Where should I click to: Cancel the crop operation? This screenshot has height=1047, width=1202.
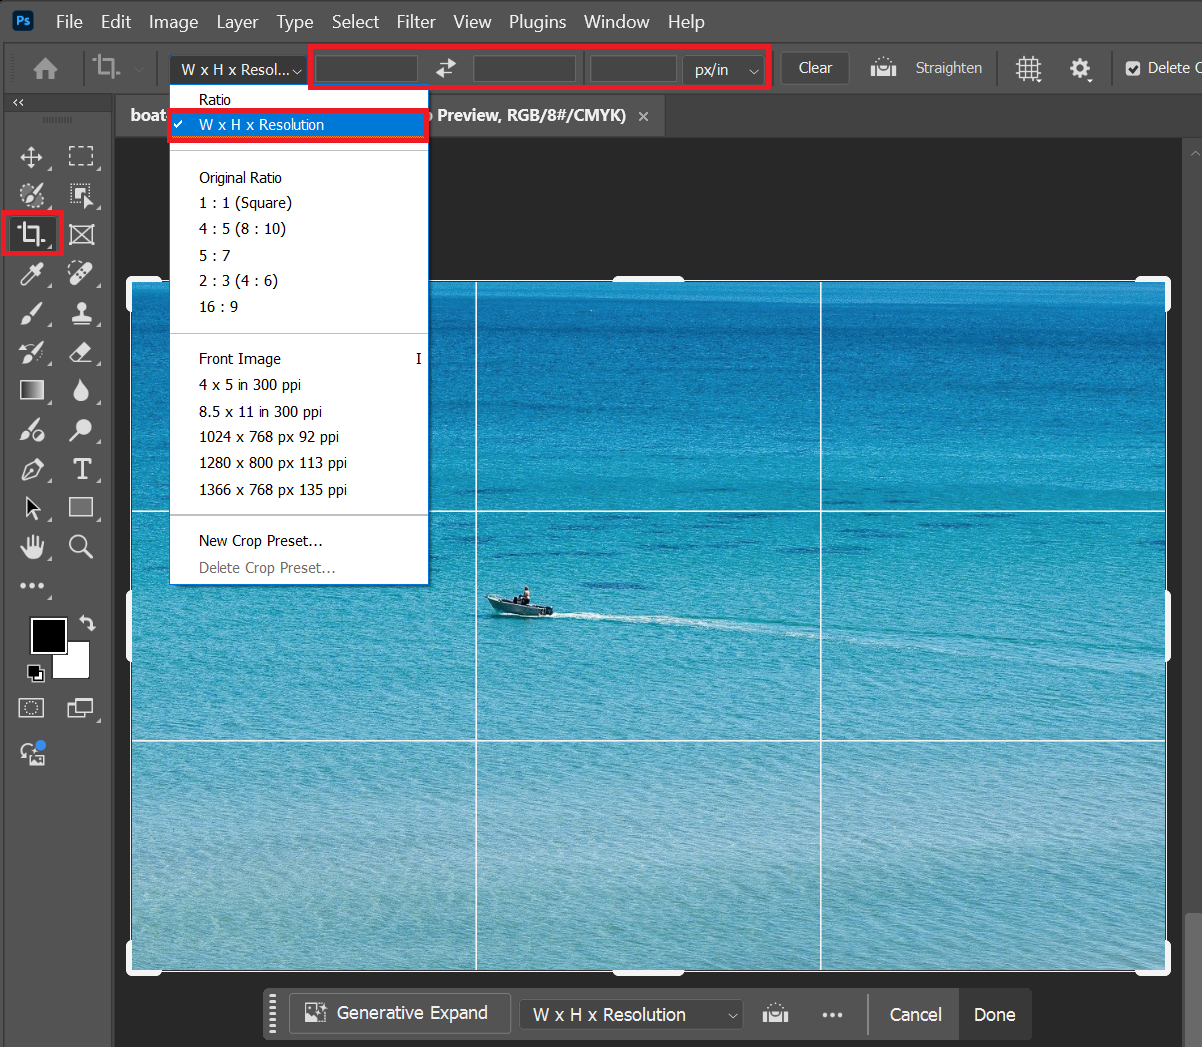pyautogui.click(x=915, y=1014)
